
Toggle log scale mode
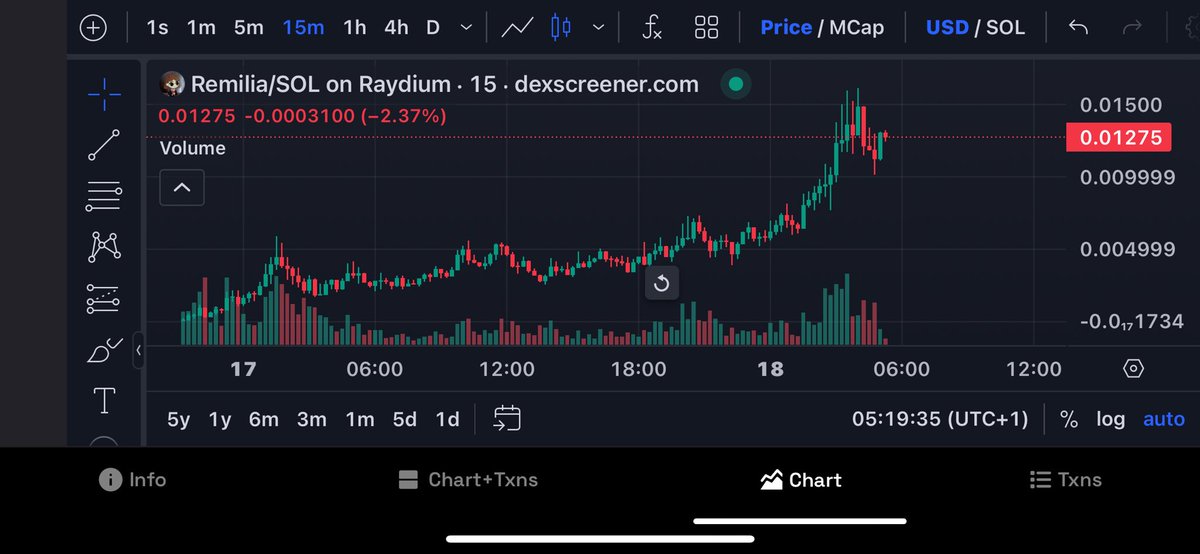(x=1110, y=419)
